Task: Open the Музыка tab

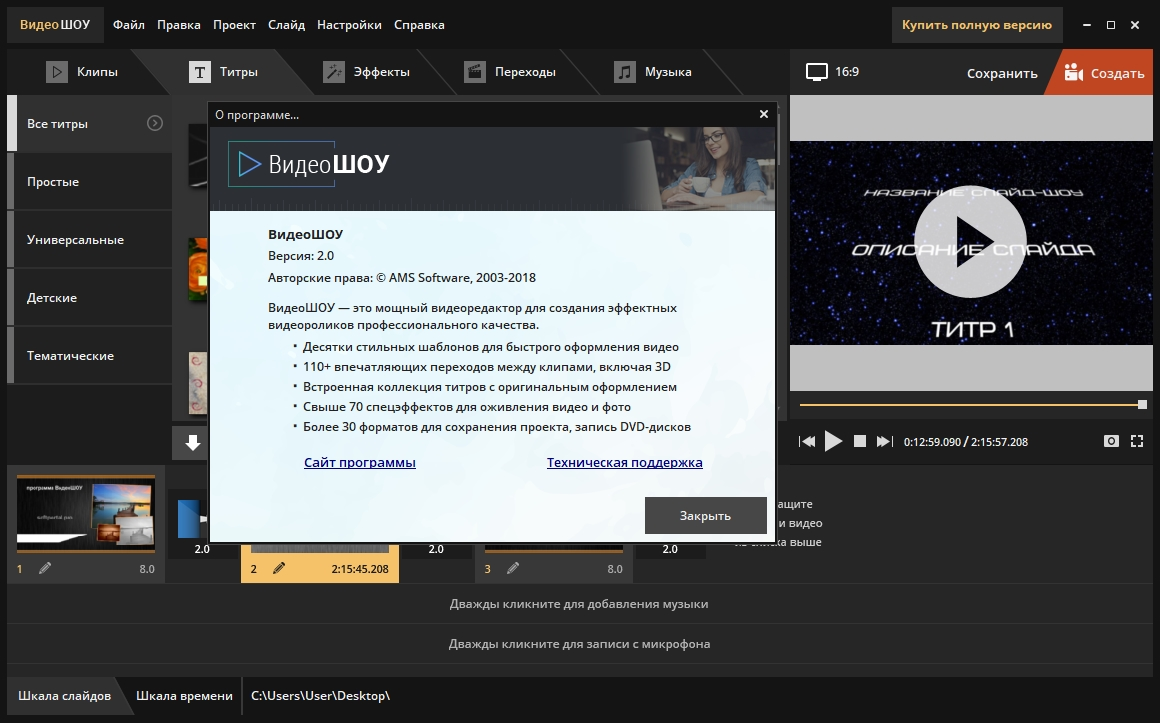Action: 654,72
